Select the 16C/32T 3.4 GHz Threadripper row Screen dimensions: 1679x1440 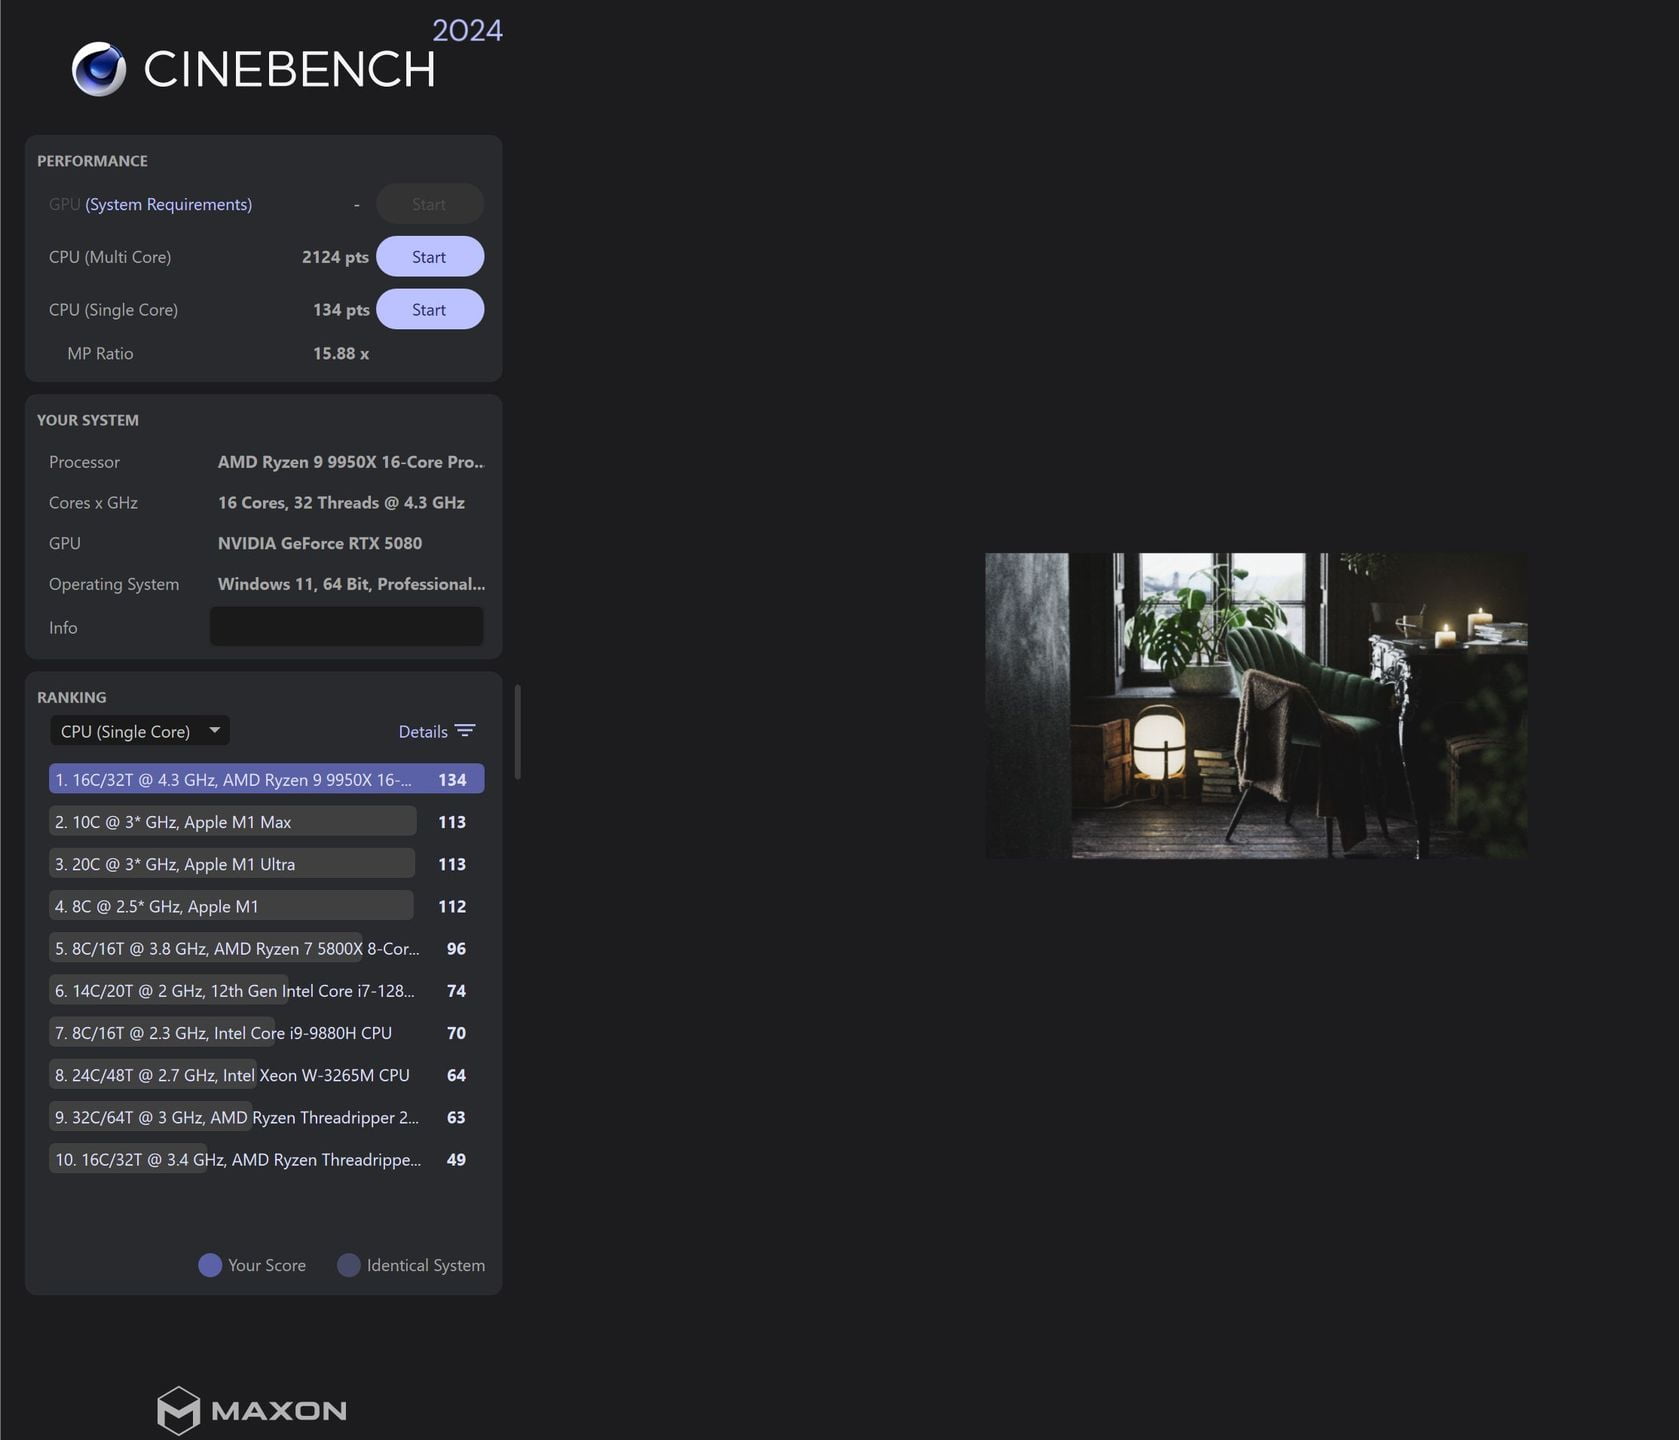coord(266,1160)
